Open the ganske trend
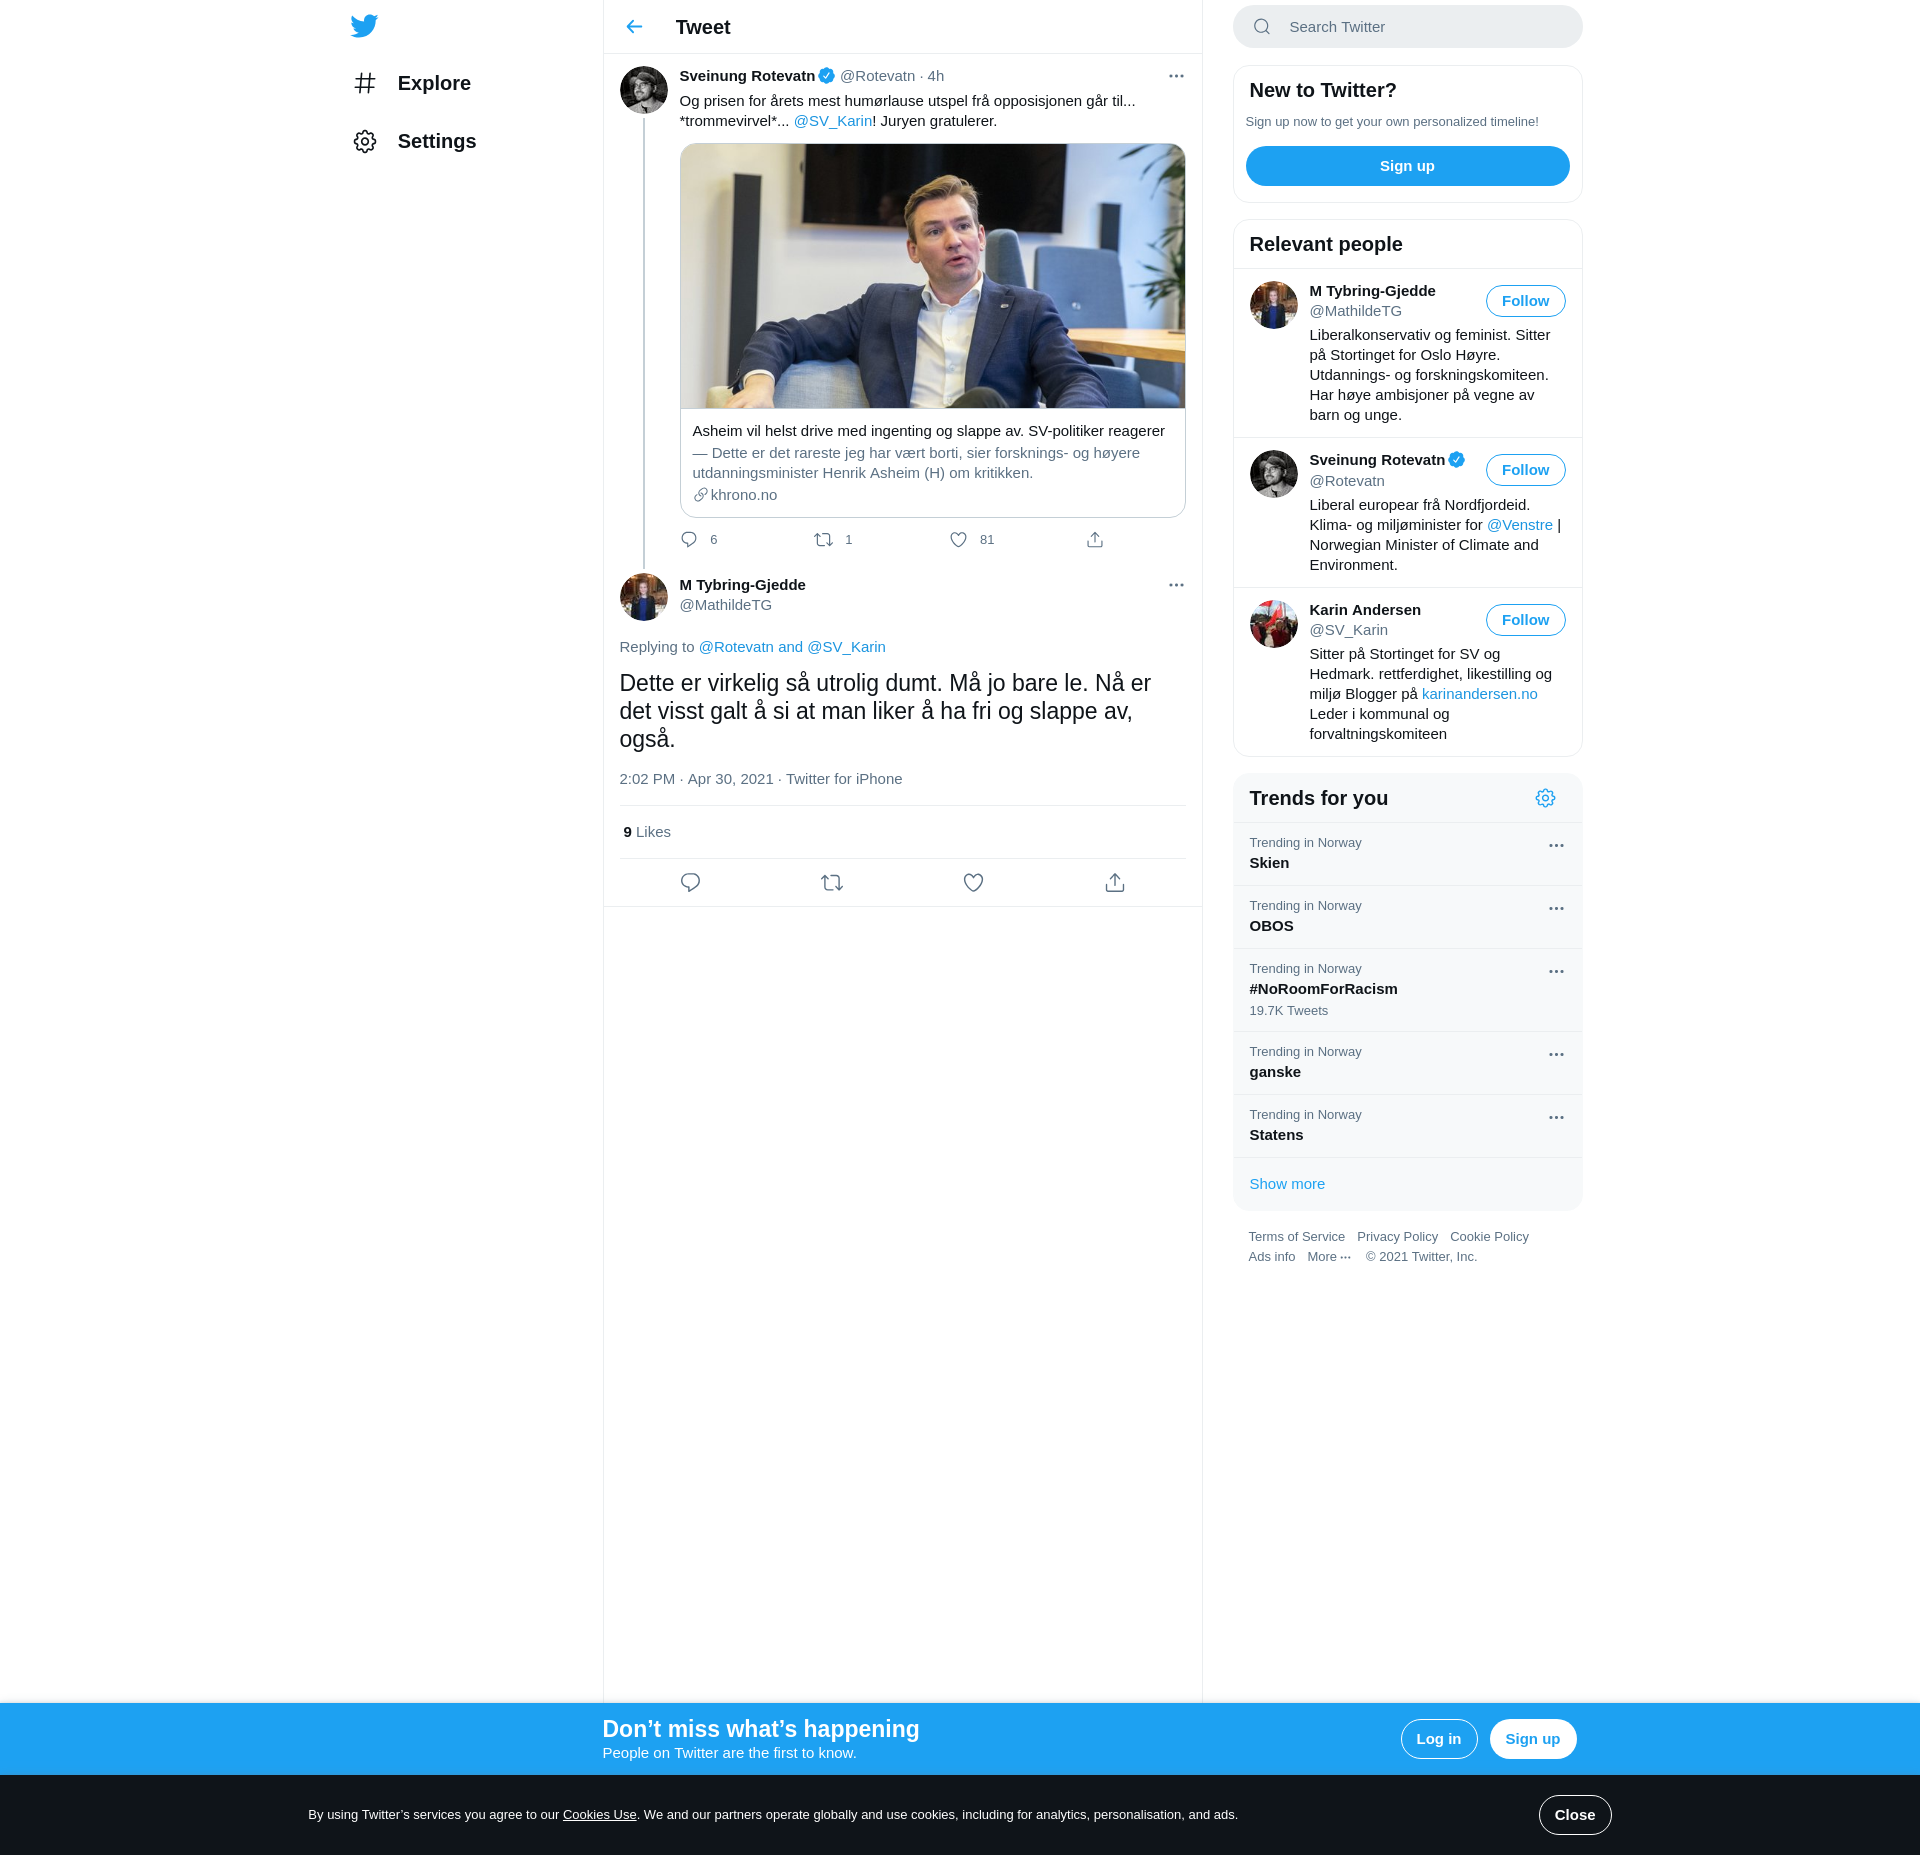Screen dimensions: 1920x1855 (1407, 1063)
